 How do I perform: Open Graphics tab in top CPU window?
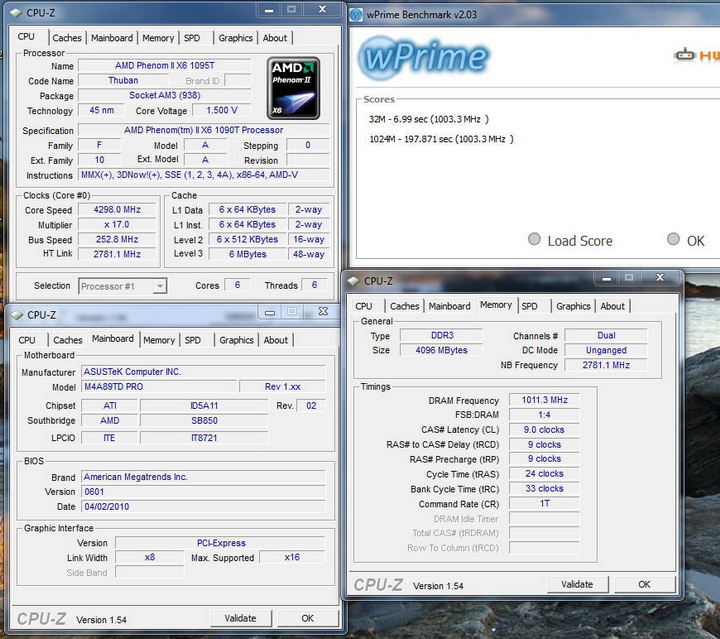[236, 38]
